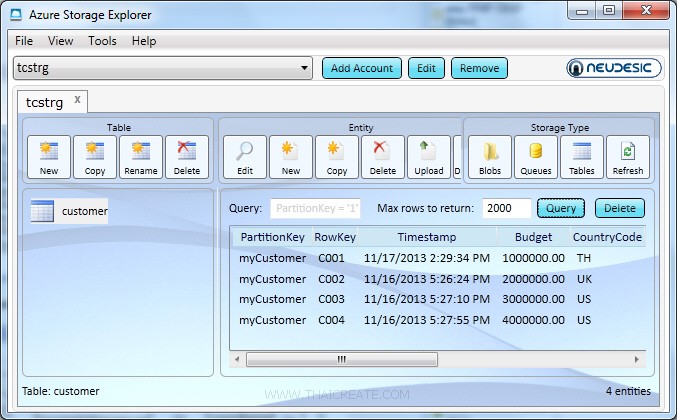Close the tcstrg tab

(78, 100)
